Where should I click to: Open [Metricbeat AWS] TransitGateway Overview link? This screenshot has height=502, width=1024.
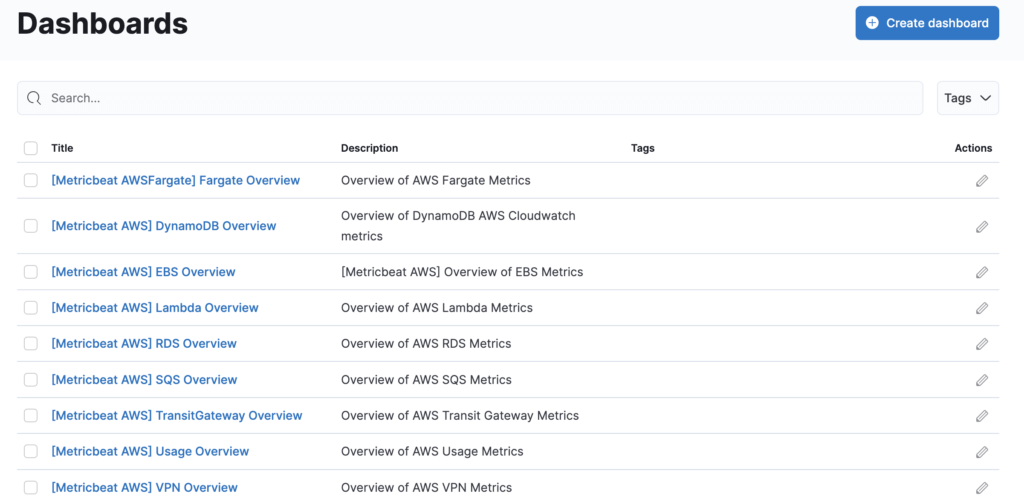(177, 415)
